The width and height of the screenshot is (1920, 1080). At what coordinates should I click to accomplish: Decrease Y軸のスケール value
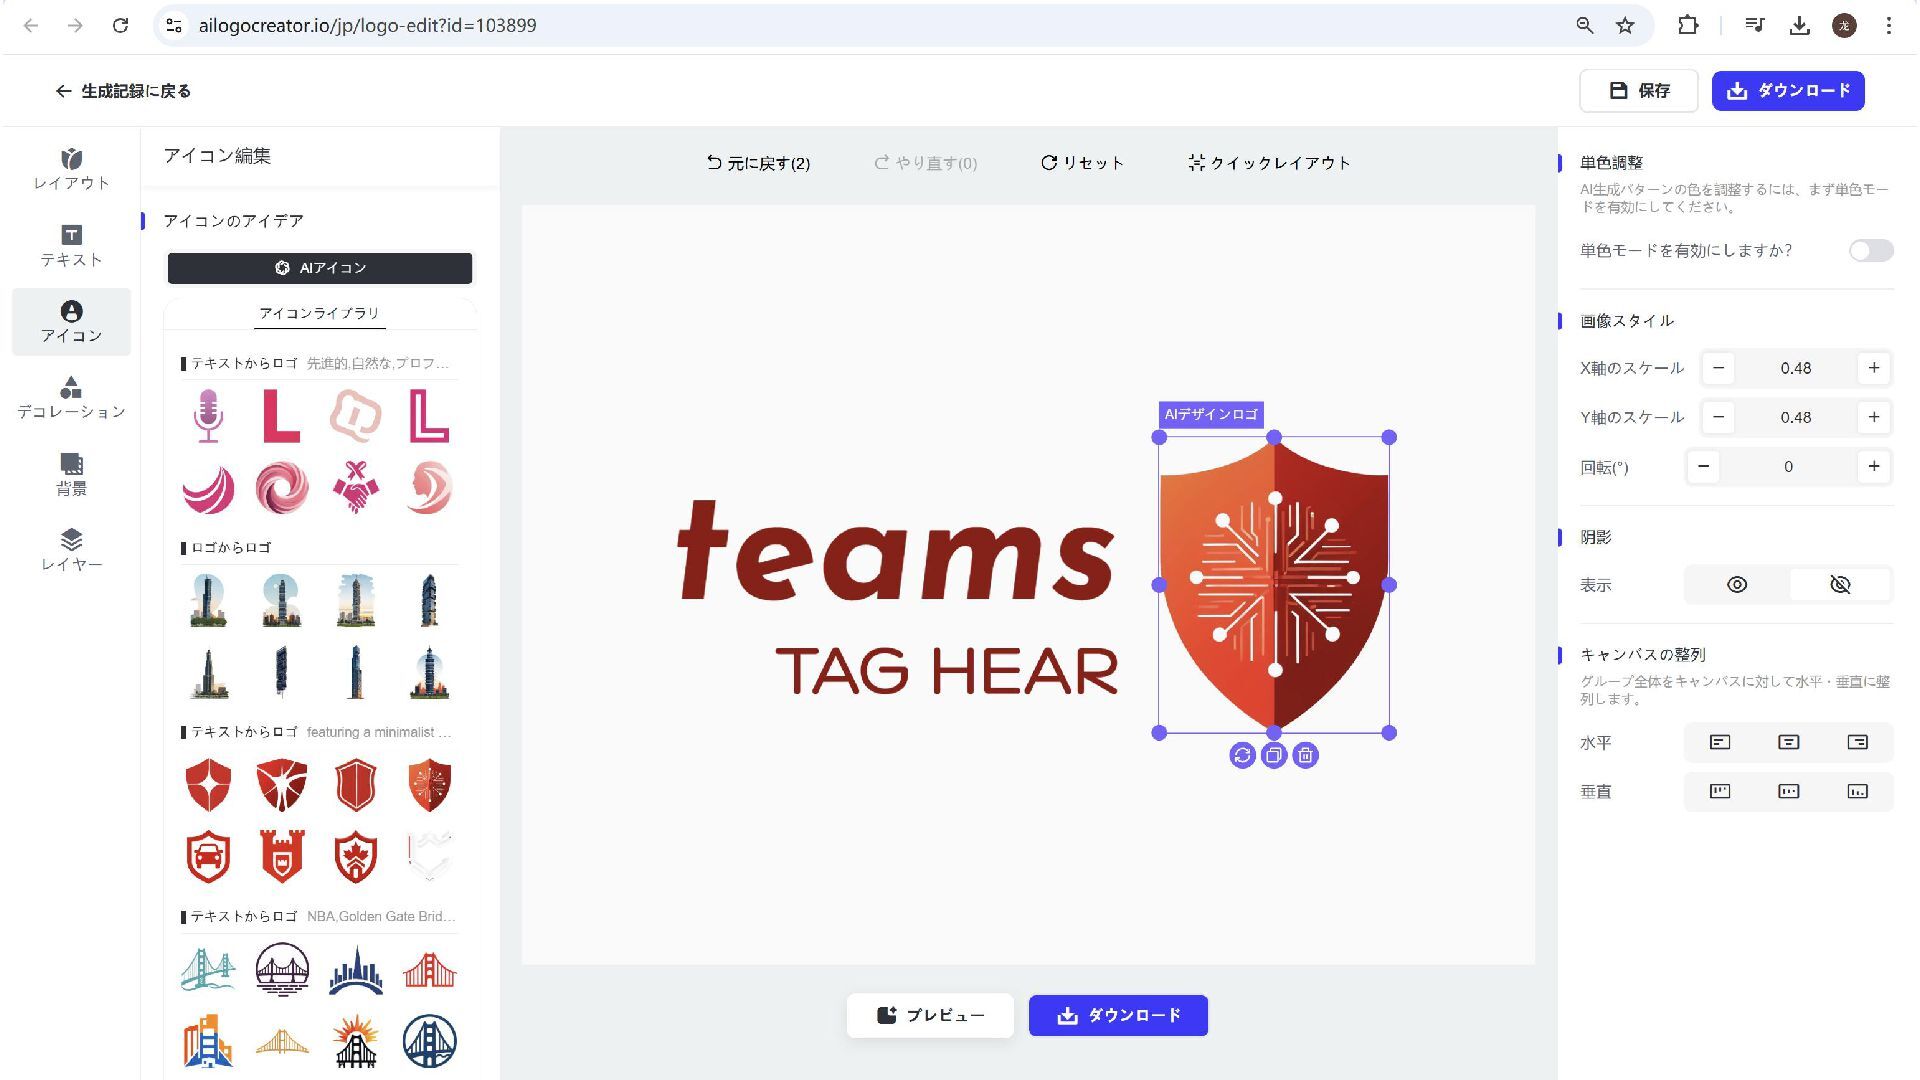point(1719,417)
